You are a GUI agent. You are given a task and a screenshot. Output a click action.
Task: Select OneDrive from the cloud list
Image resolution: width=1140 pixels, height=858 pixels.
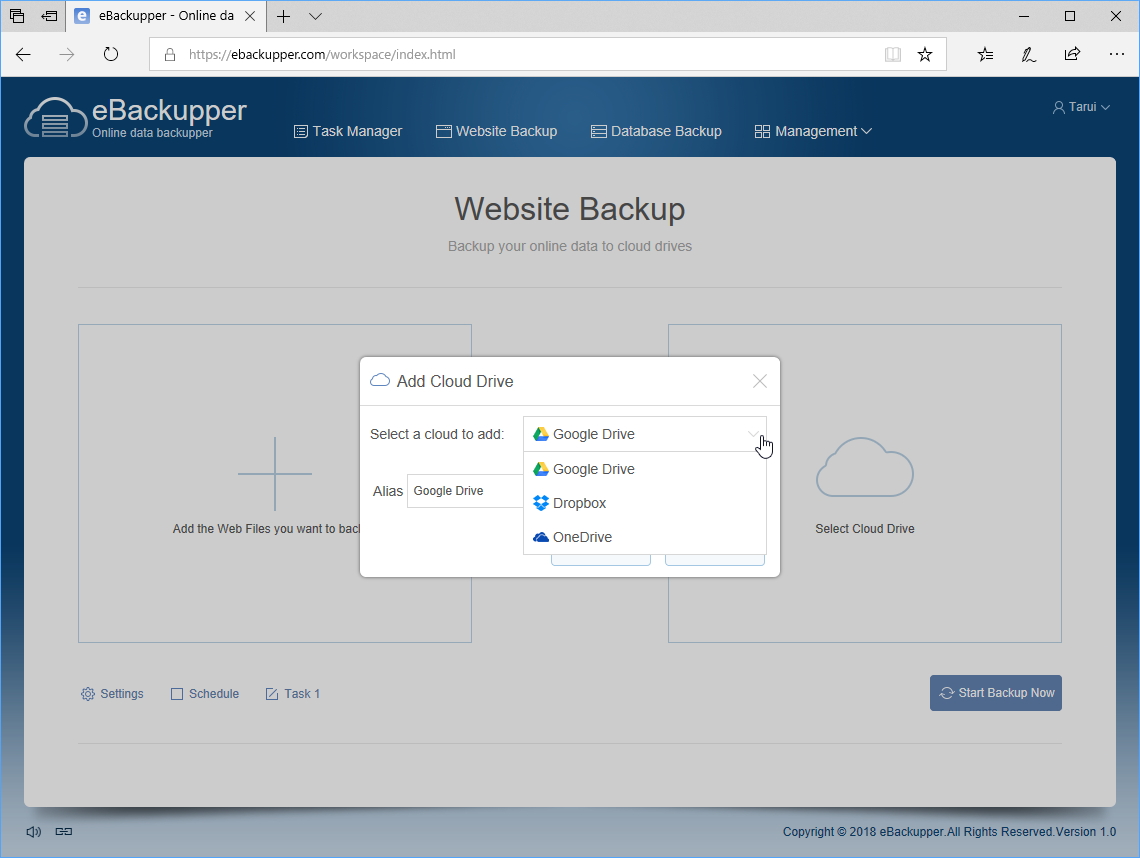tap(582, 537)
